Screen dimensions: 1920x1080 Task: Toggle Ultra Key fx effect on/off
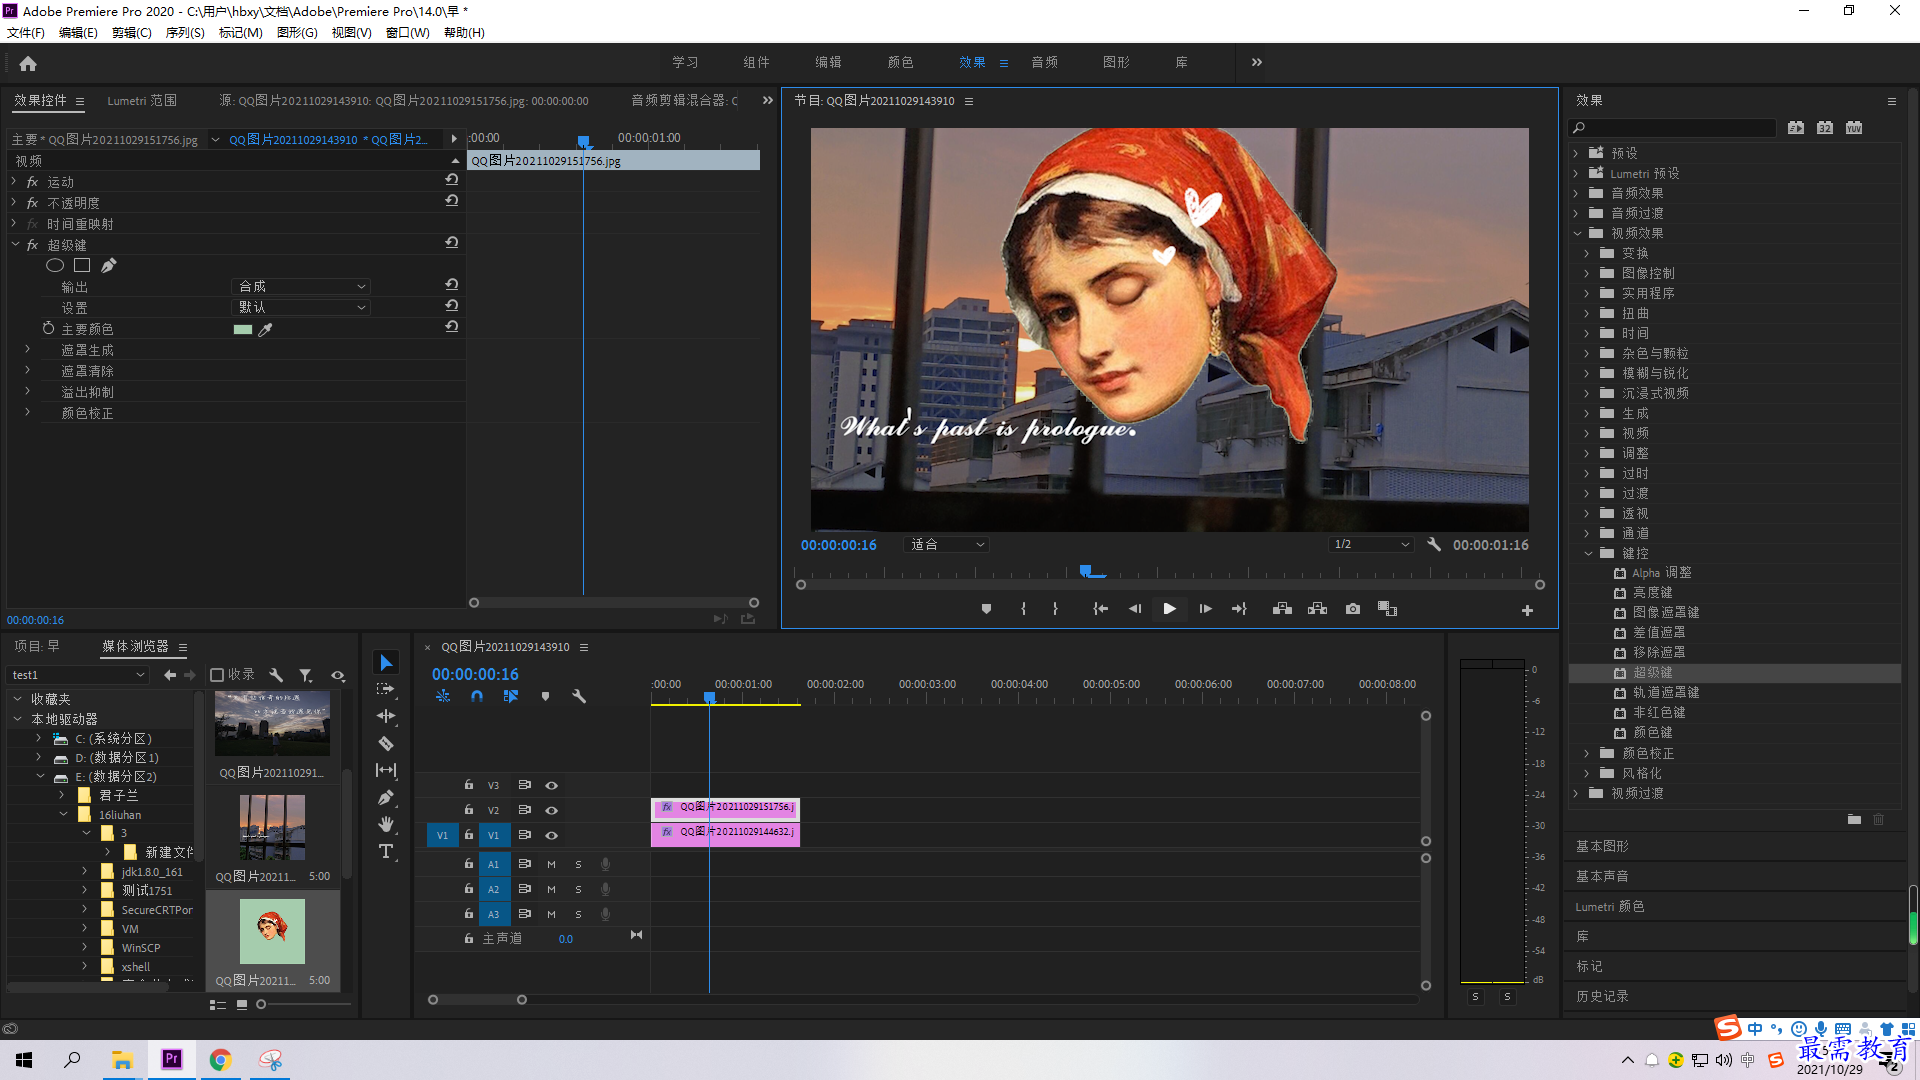32,245
